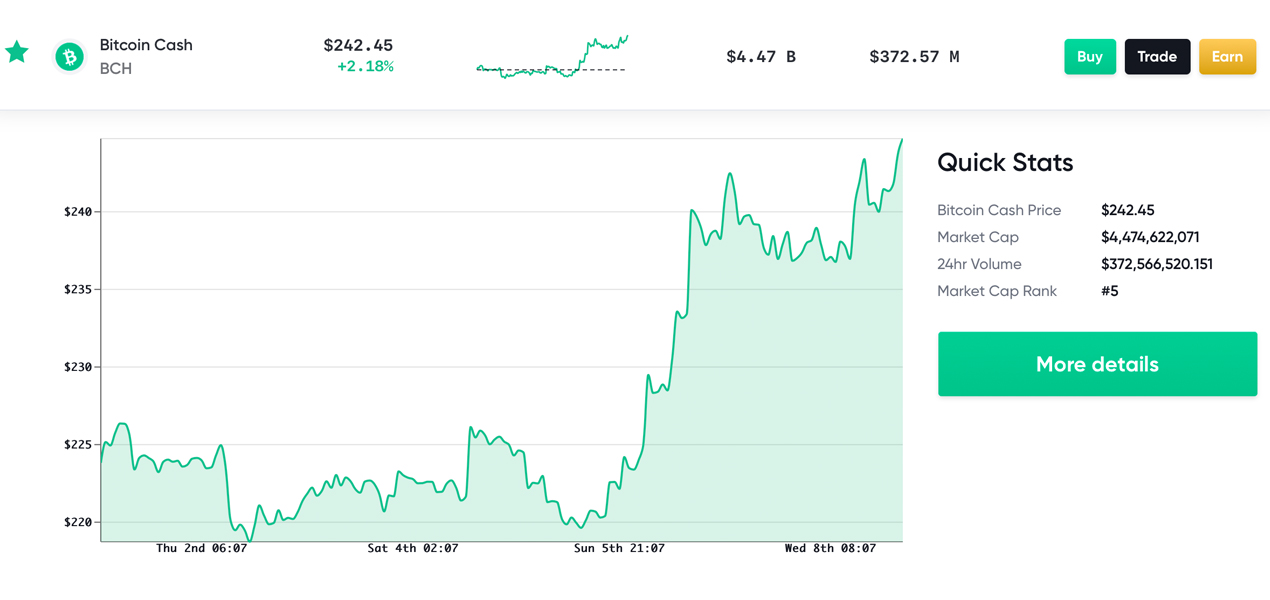Click the $4,474,622,071 market cap figure
Viewport: 1270px width, 600px height.
coord(1150,237)
